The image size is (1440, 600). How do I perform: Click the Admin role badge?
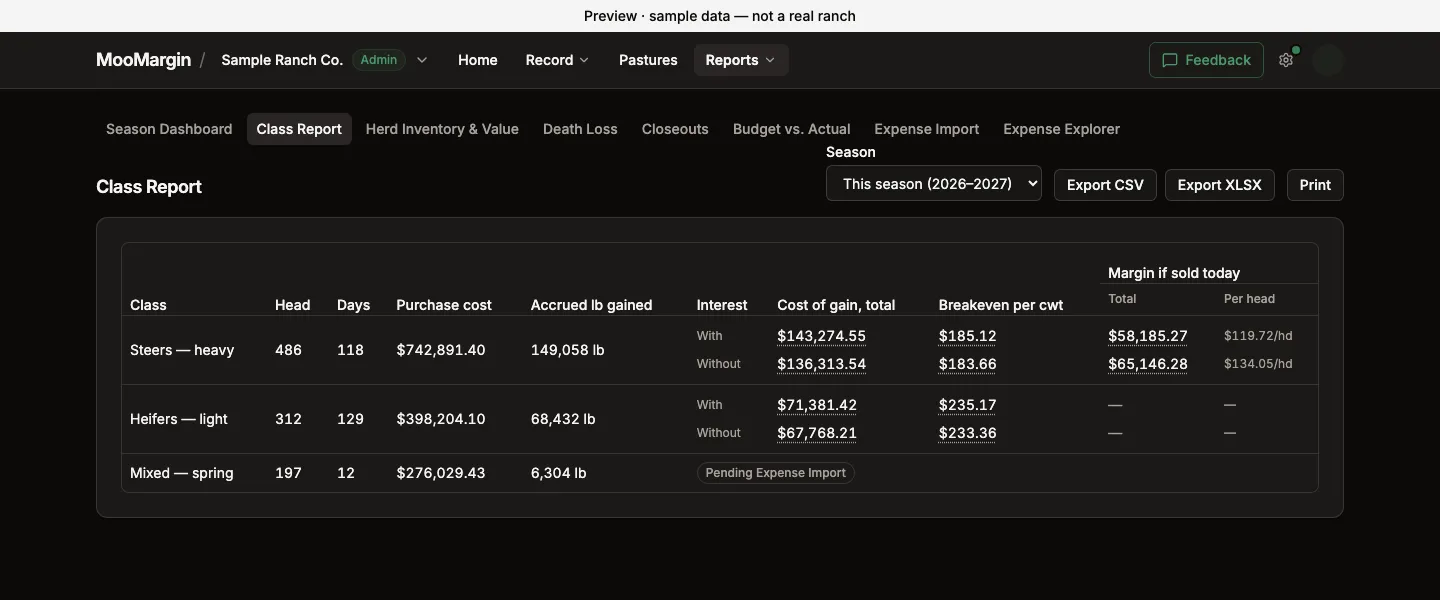tap(379, 60)
